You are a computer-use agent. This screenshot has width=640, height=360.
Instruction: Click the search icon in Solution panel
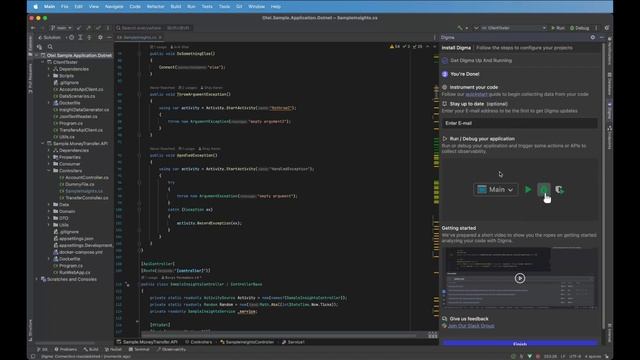coord(50,47)
